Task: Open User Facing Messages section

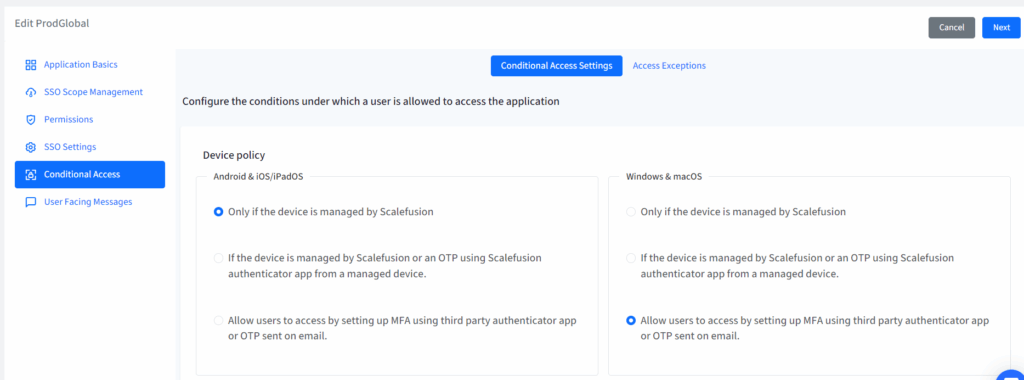Action: (89, 202)
